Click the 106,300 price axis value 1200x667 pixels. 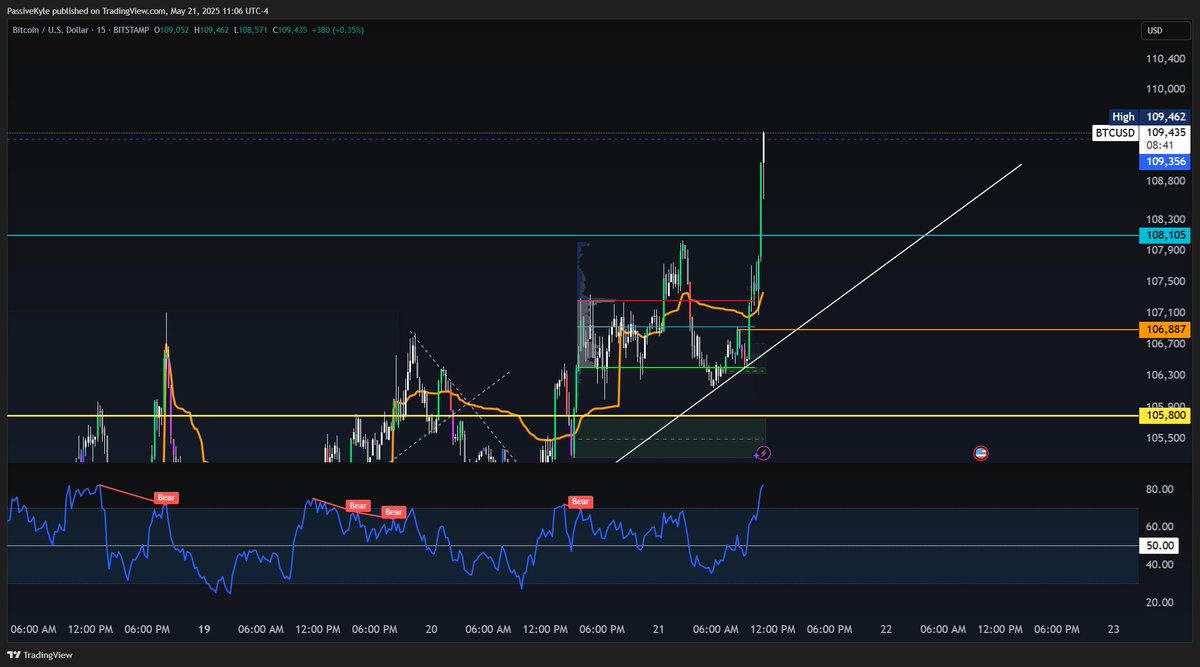1166,375
